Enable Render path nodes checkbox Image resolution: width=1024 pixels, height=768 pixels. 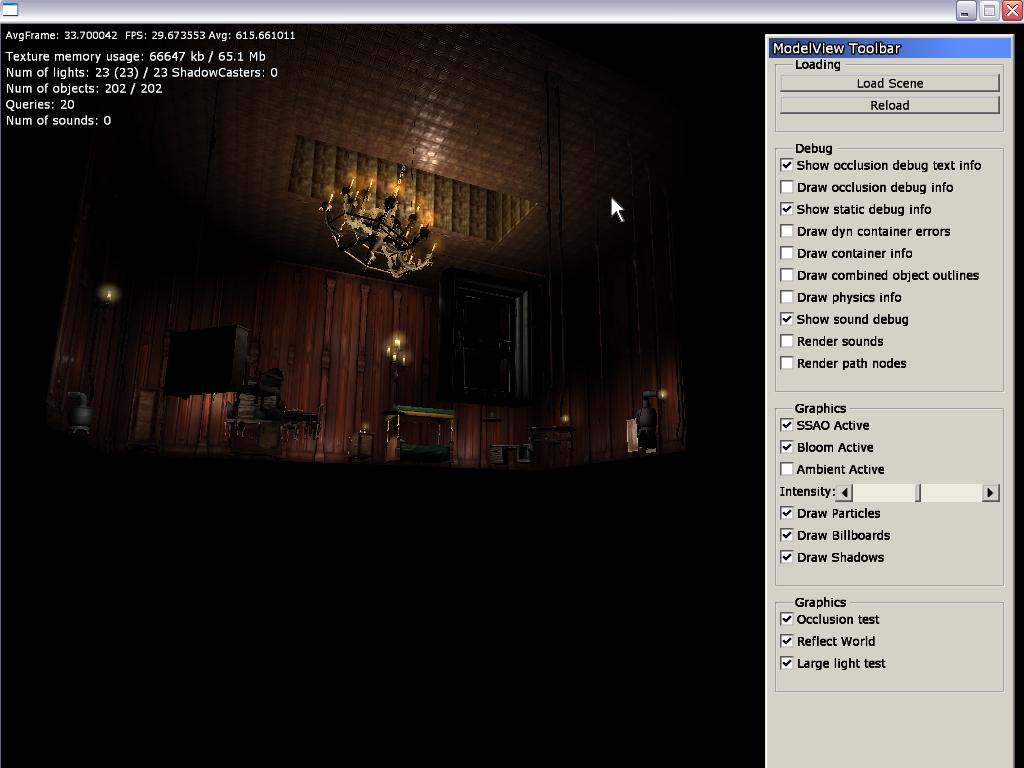(787, 363)
